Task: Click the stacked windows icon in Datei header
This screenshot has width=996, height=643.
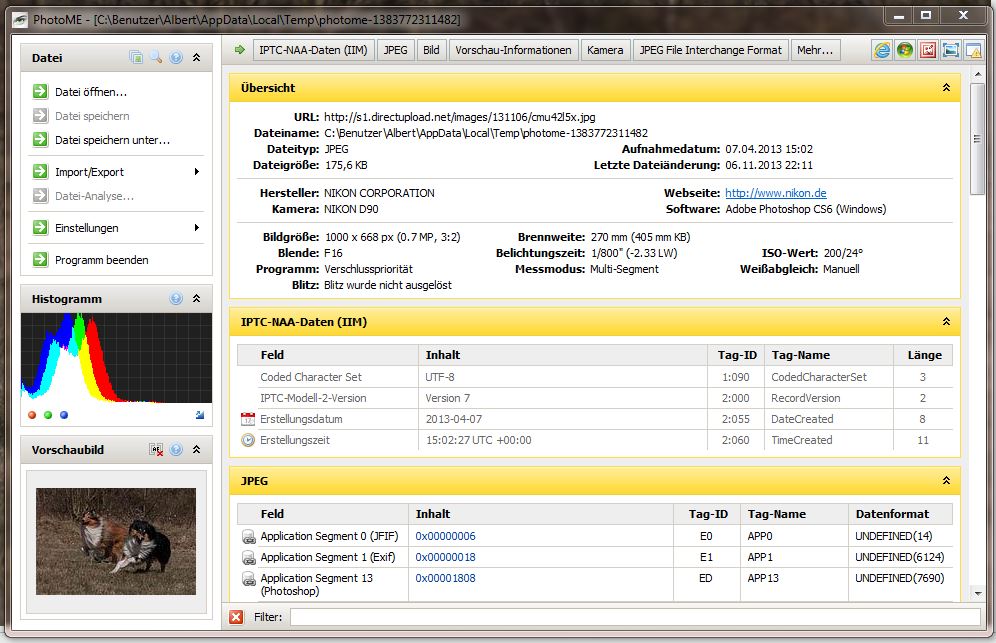Action: [136, 57]
